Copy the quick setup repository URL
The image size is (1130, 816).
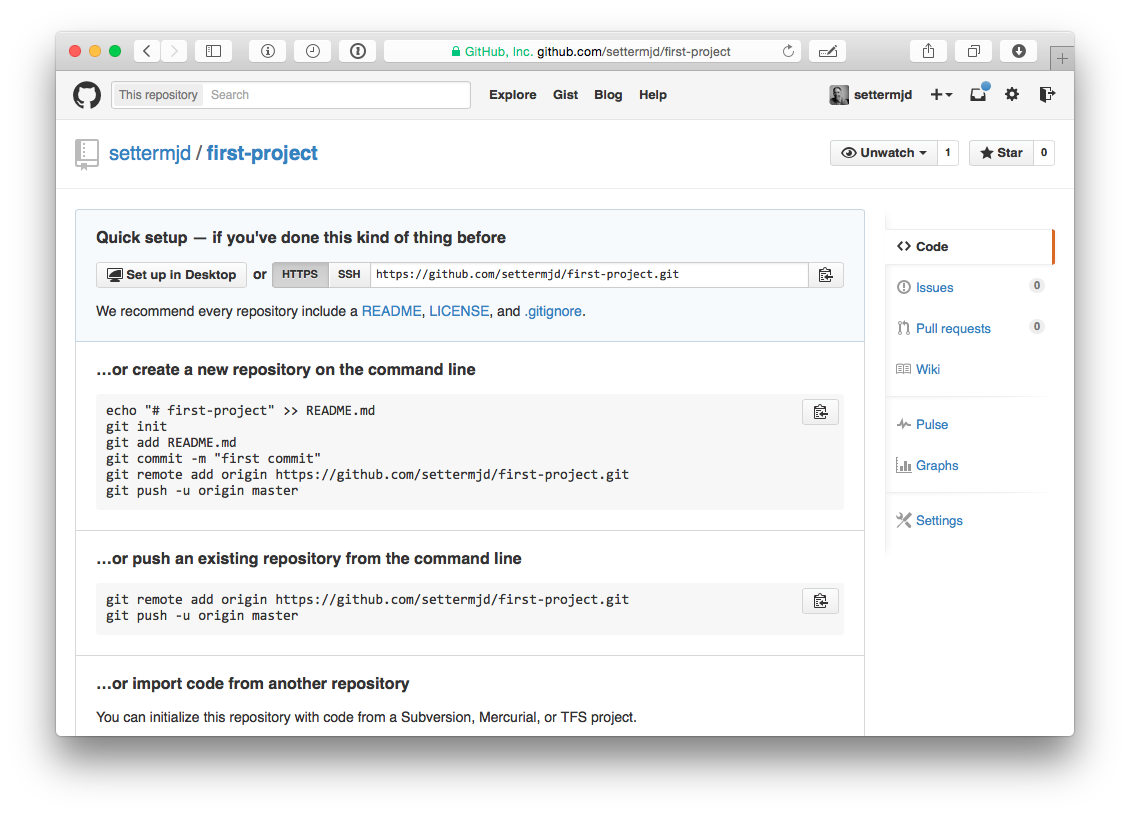click(x=826, y=274)
